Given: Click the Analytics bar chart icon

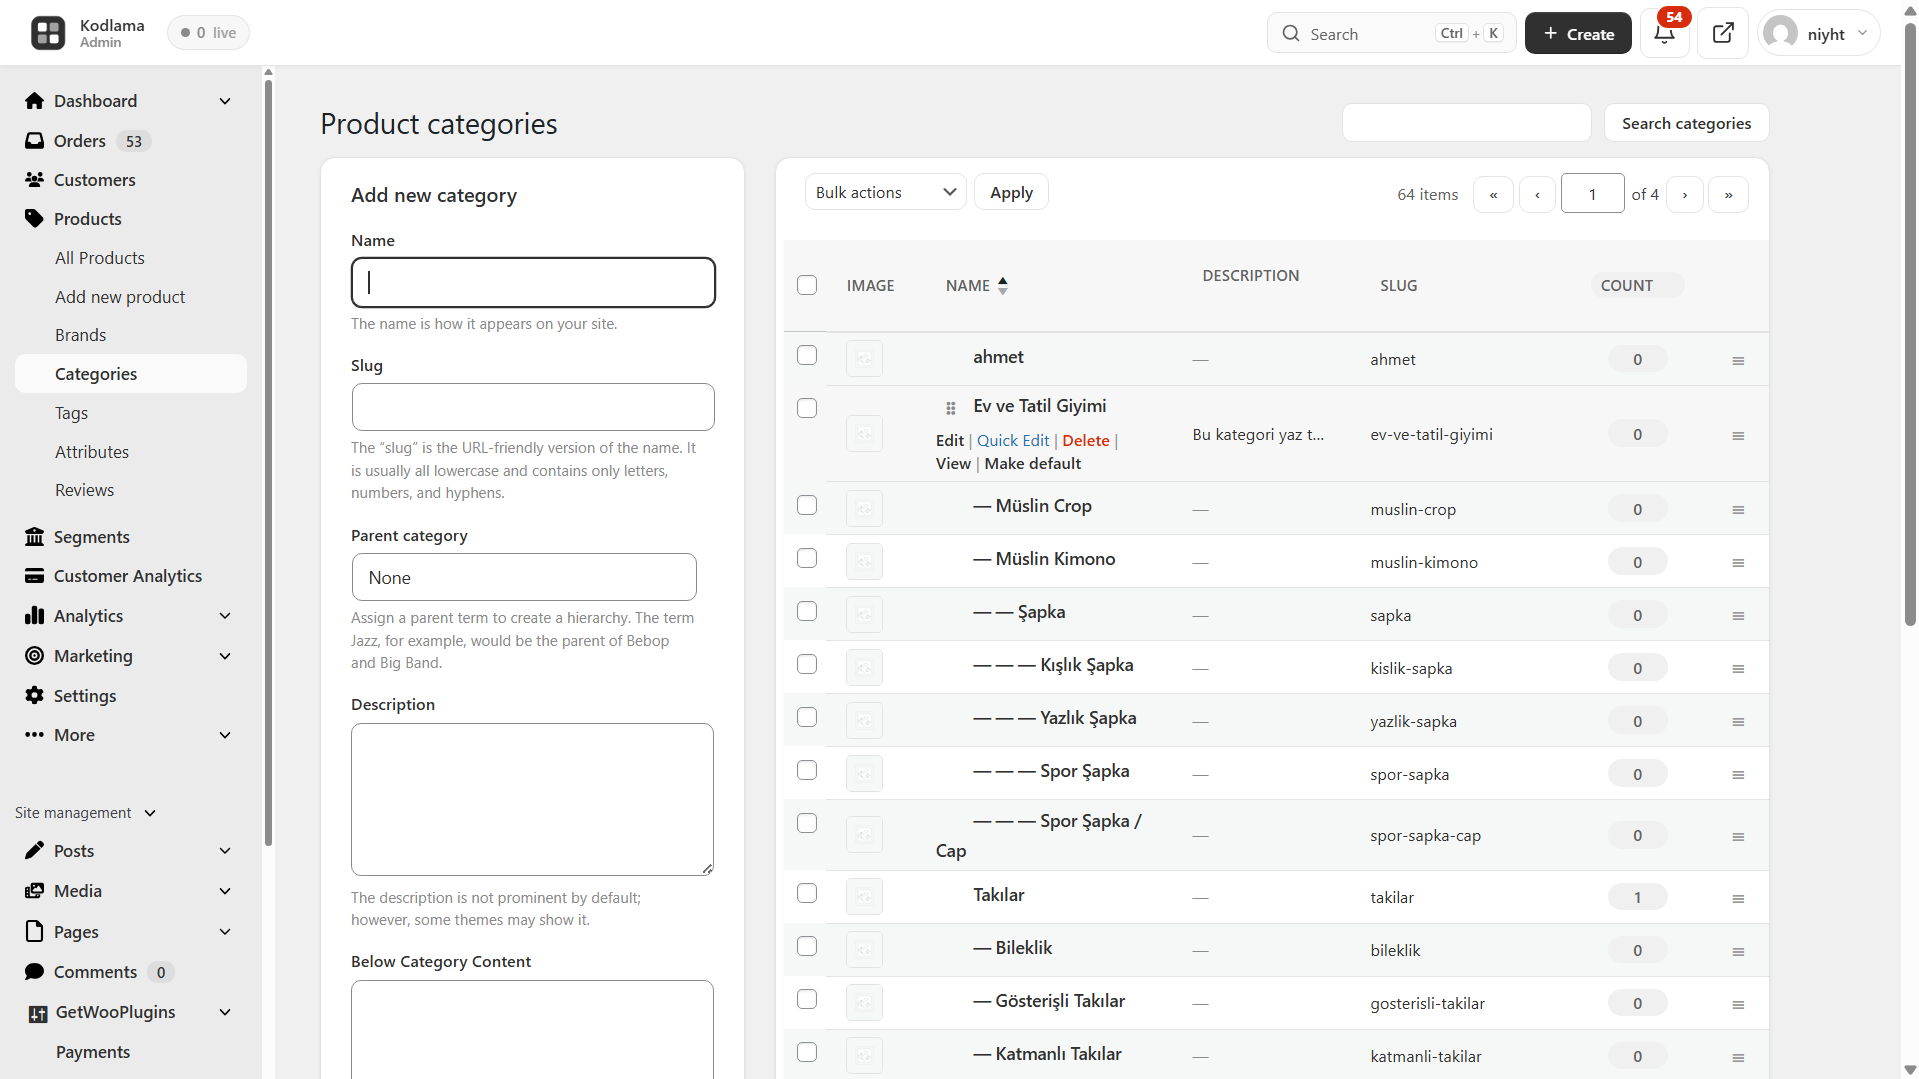Looking at the screenshot, I should click(x=35, y=616).
